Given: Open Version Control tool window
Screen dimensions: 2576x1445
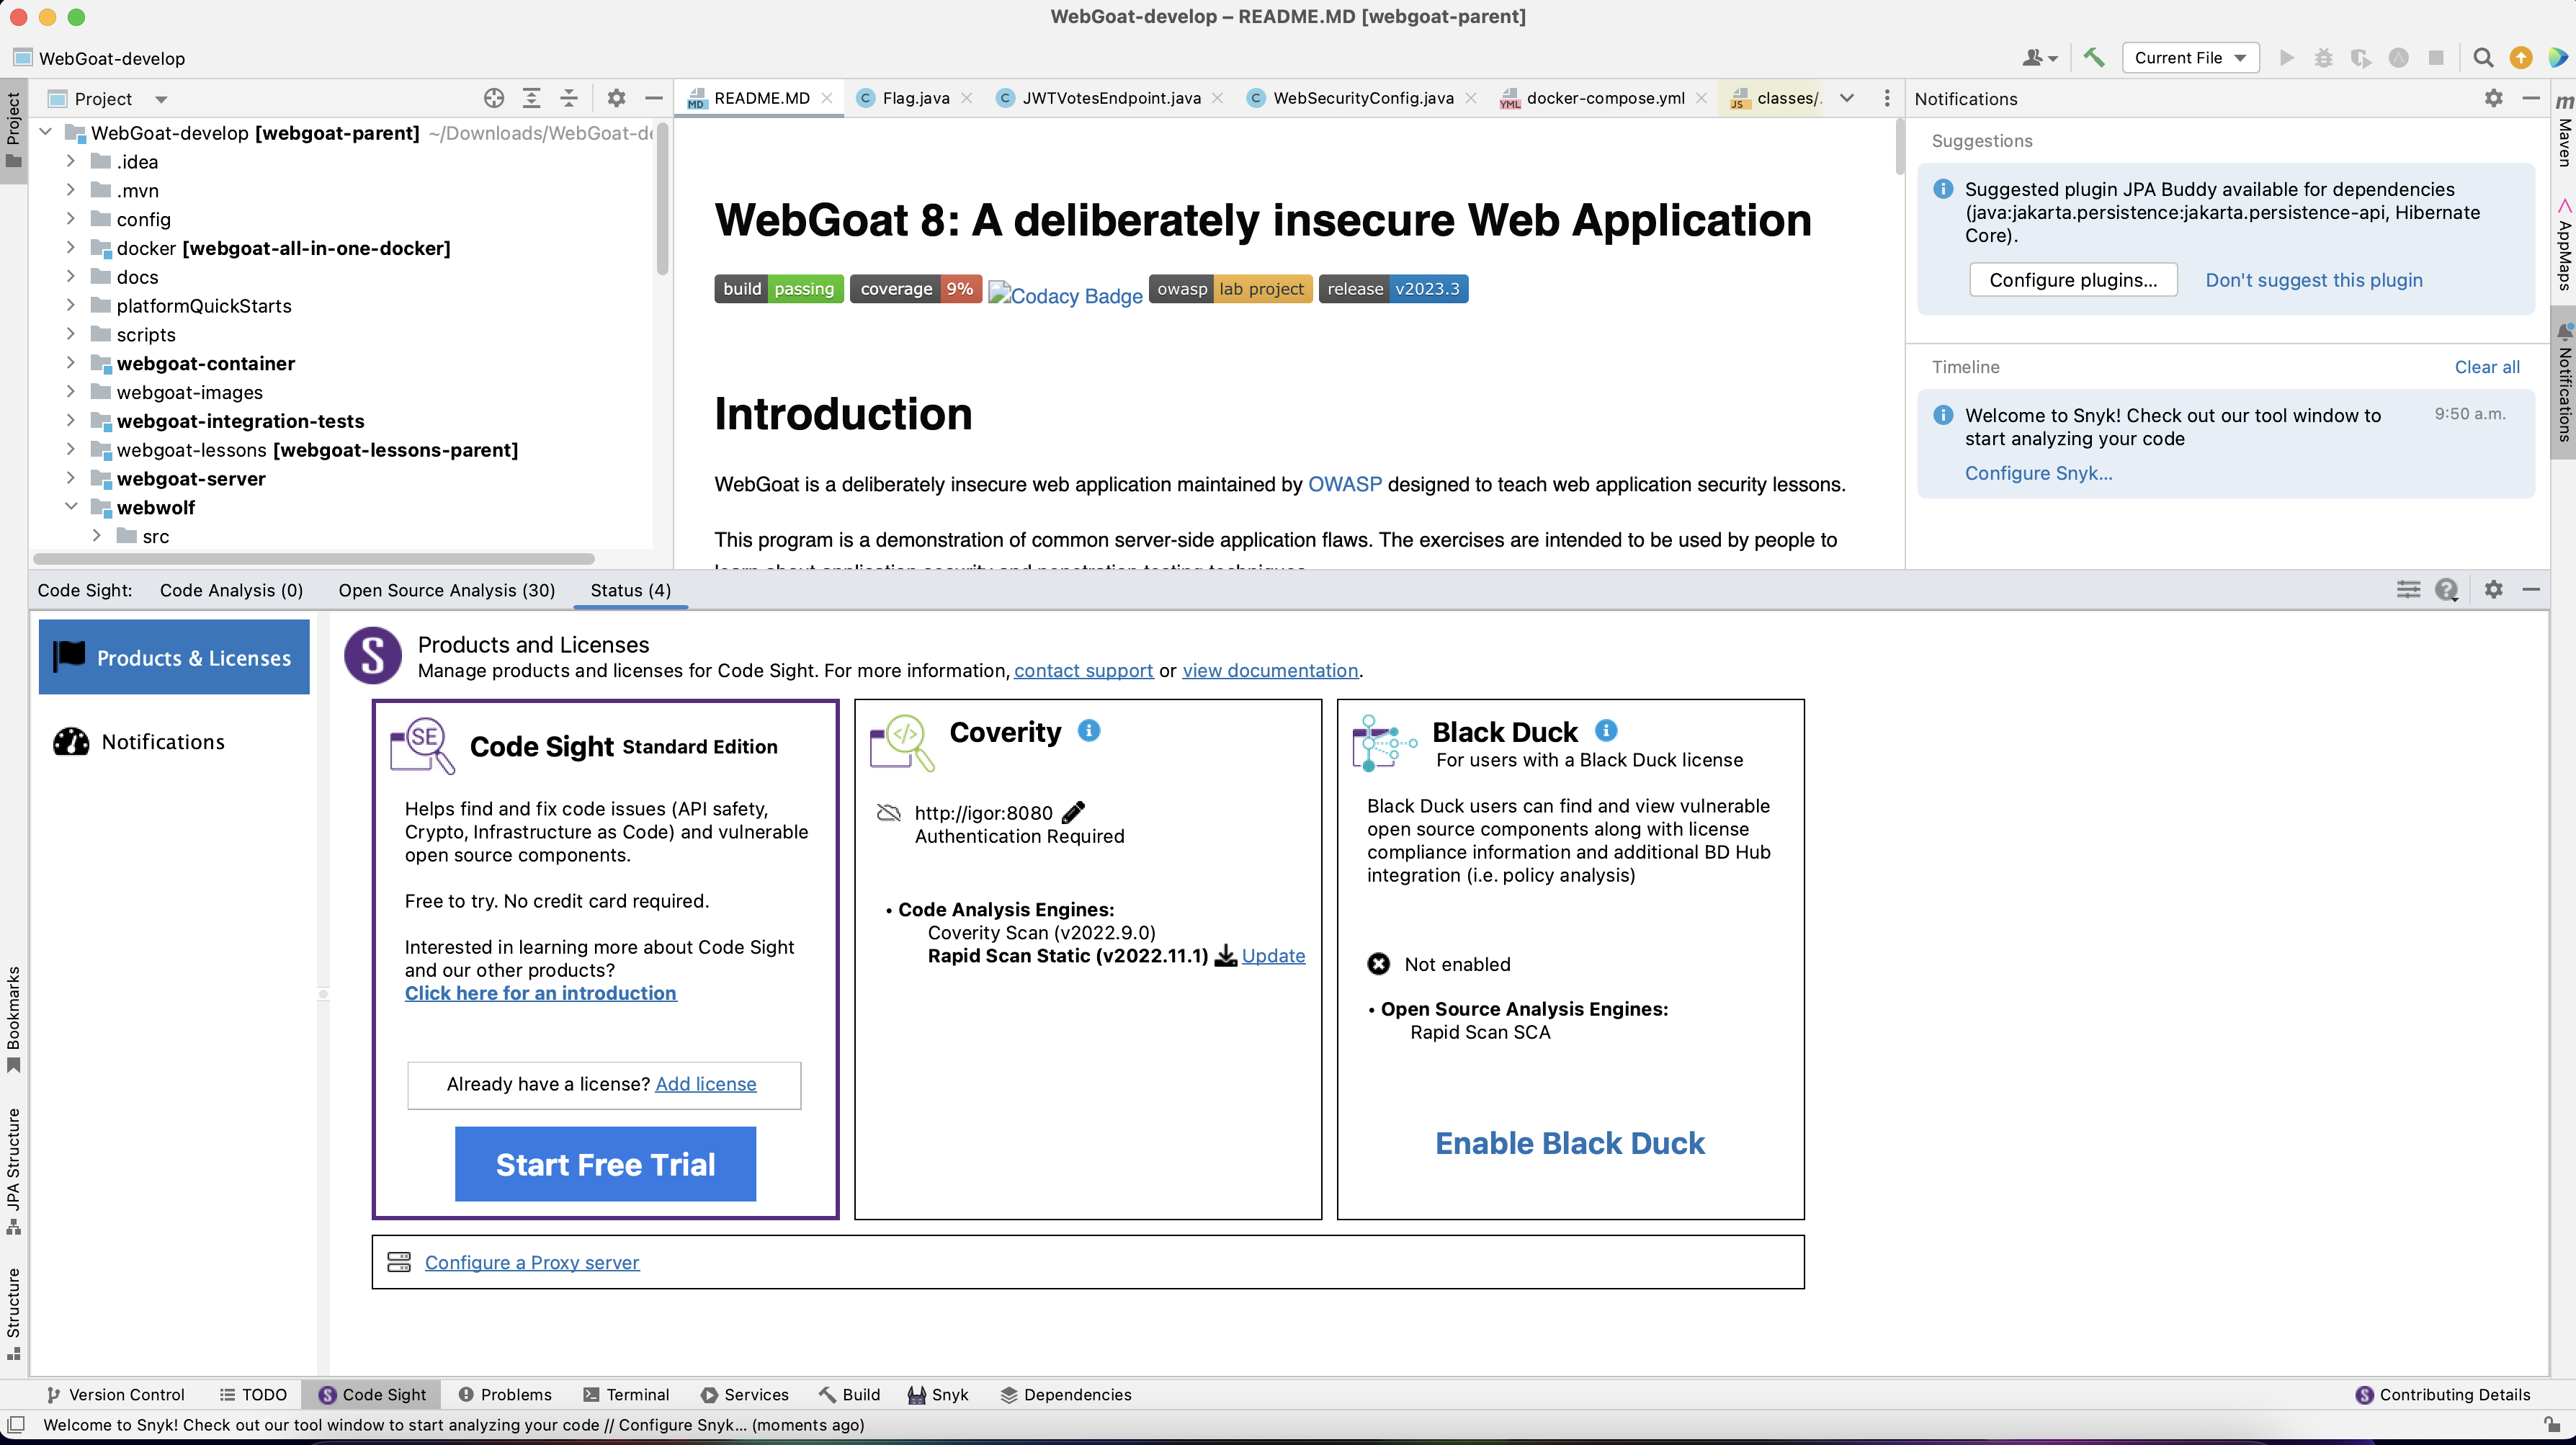Looking at the screenshot, I should click(115, 1395).
